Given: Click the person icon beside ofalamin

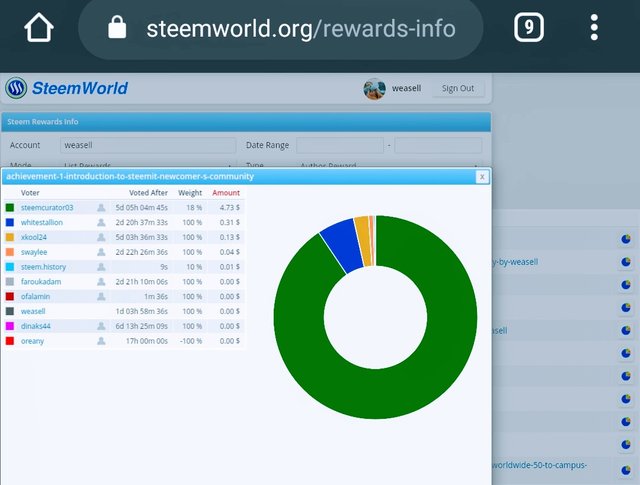Looking at the screenshot, I should click(101, 296).
